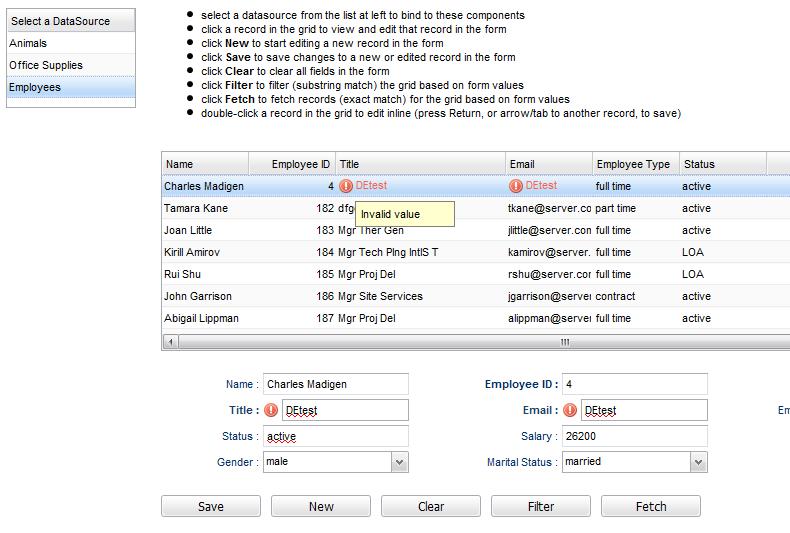Open the Marital Status dropdown
The height and width of the screenshot is (533, 790).
coord(698,462)
